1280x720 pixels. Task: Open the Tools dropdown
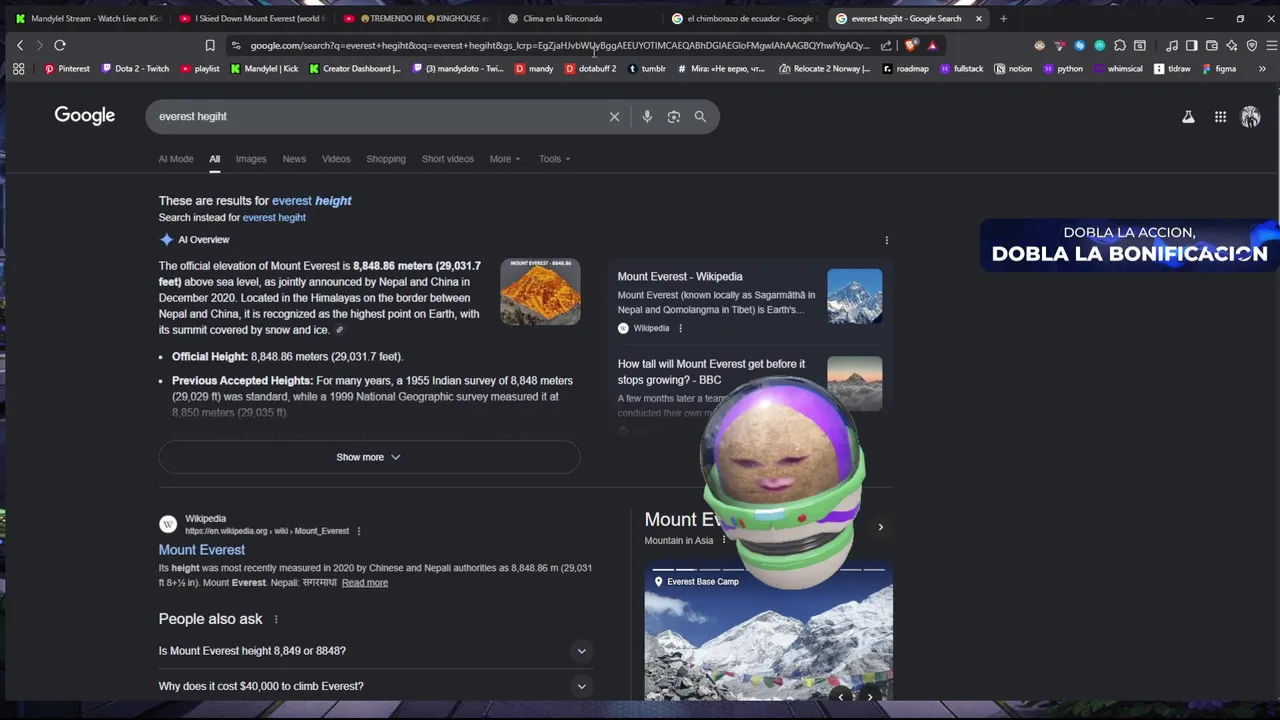[x=555, y=159]
